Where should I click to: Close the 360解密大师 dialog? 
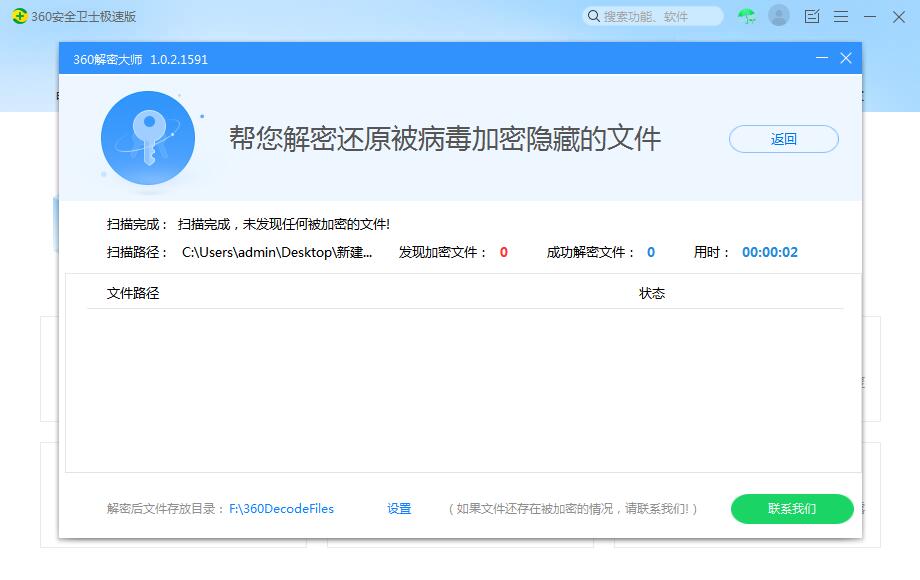pyautogui.click(x=845, y=57)
